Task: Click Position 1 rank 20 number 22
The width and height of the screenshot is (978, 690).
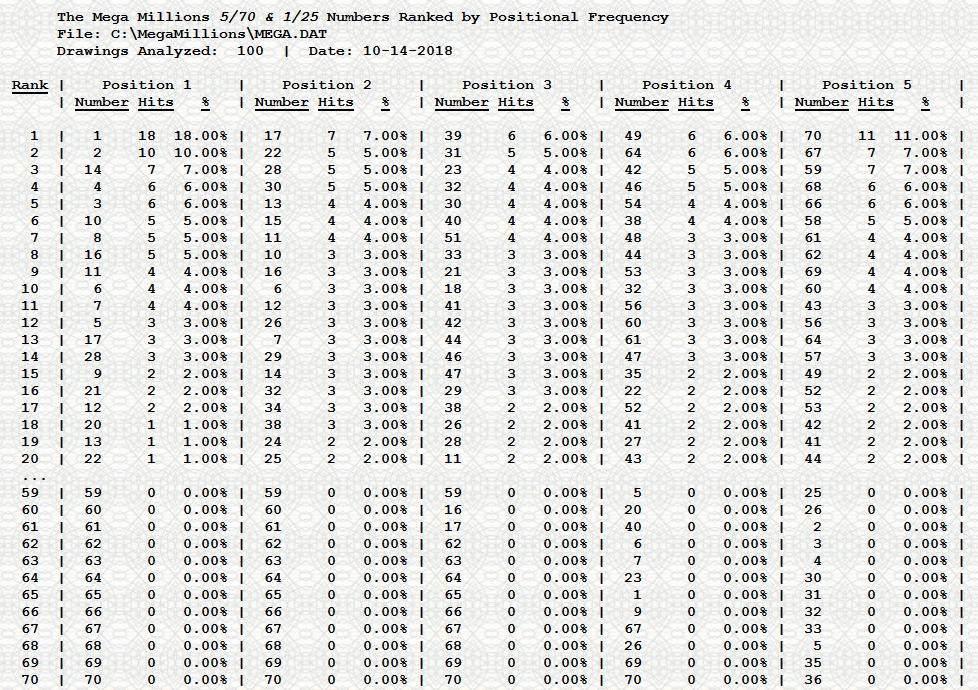Action: coord(93,459)
